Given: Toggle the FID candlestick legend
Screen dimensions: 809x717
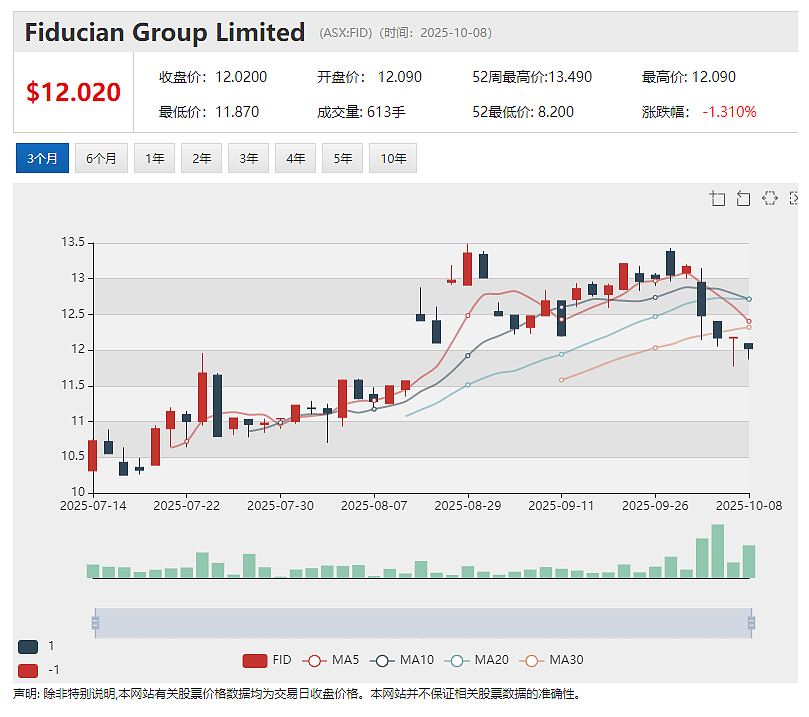Looking at the screenshot, I should point(267,660).
